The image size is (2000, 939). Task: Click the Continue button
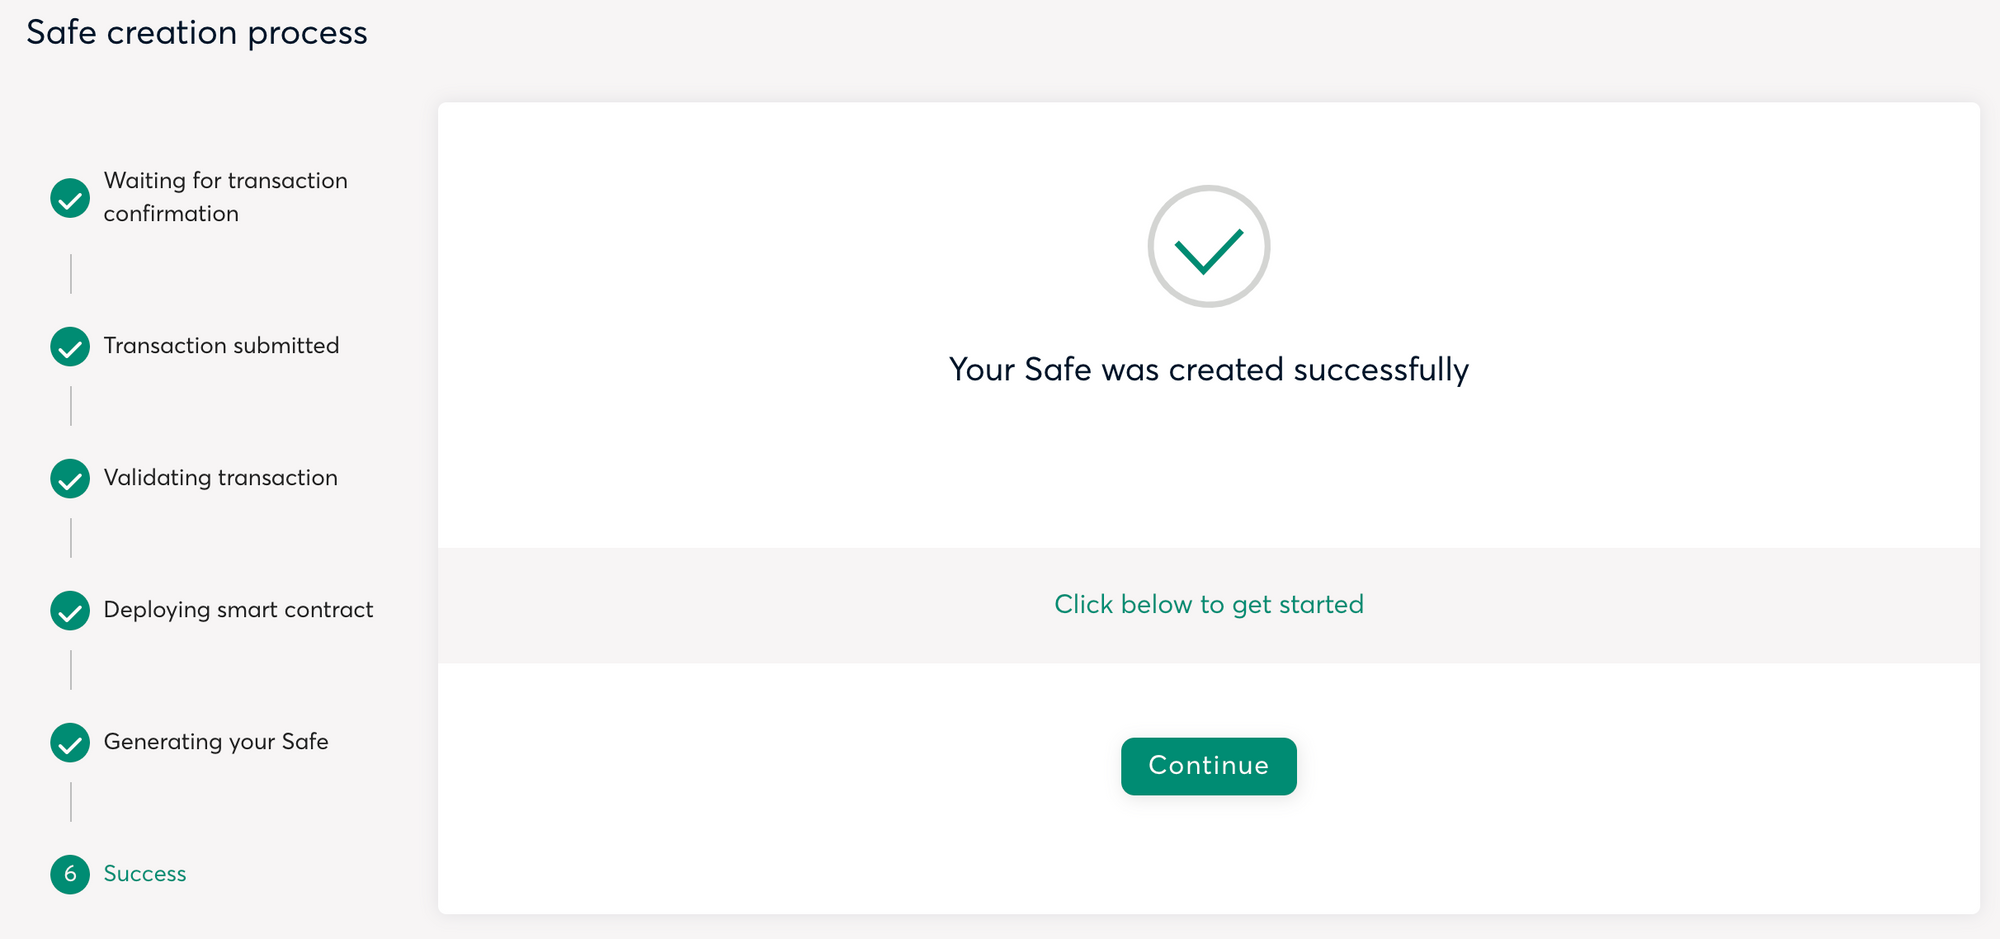coord(1208,766)
